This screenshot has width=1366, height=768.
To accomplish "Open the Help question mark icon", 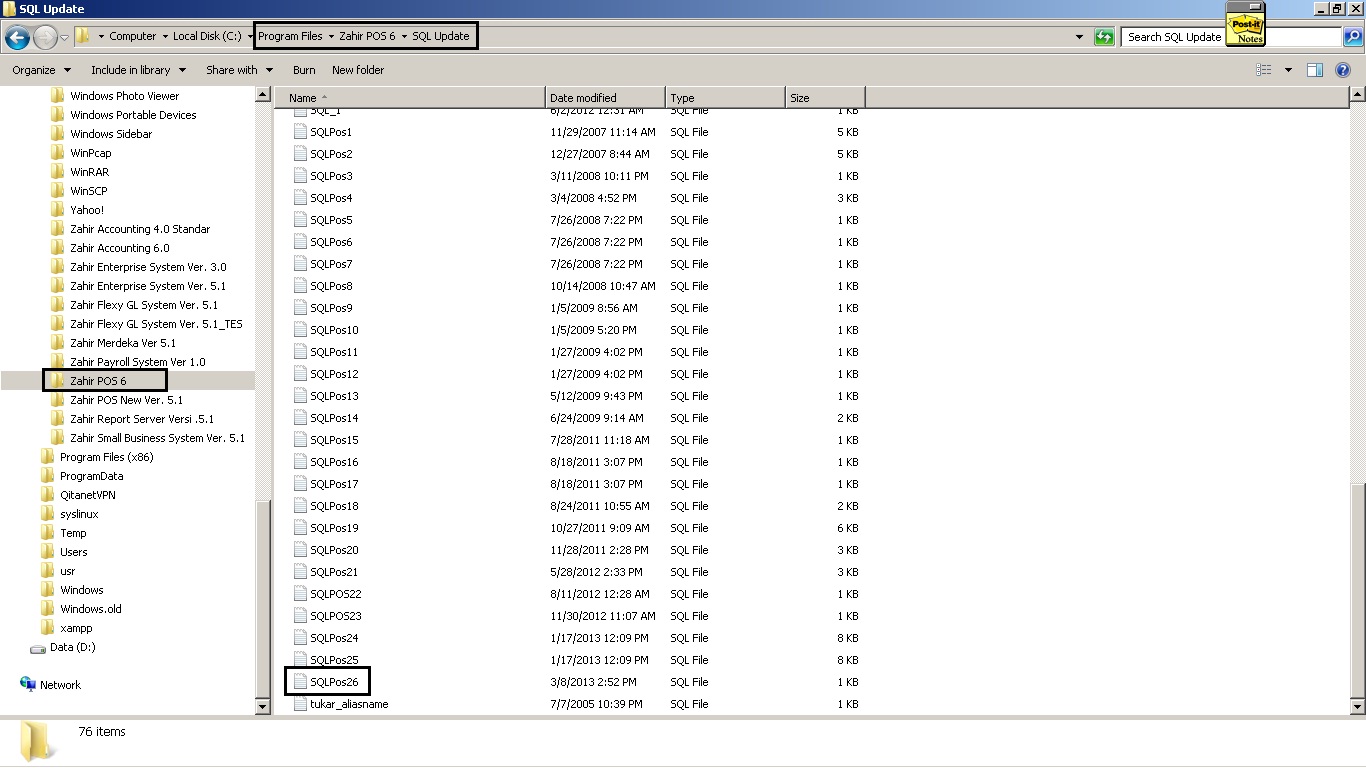I will [1343, 70].
